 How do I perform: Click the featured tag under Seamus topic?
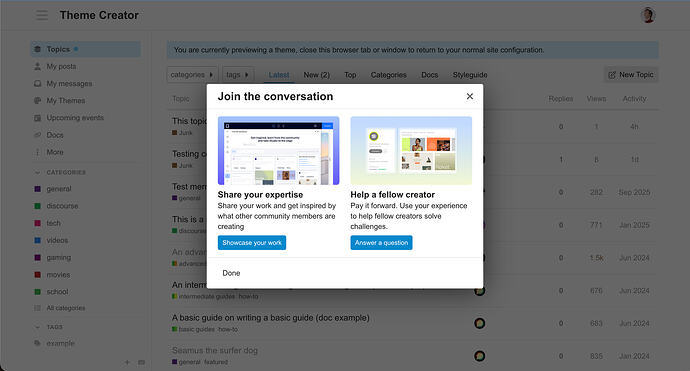click(x=216, y=362)
